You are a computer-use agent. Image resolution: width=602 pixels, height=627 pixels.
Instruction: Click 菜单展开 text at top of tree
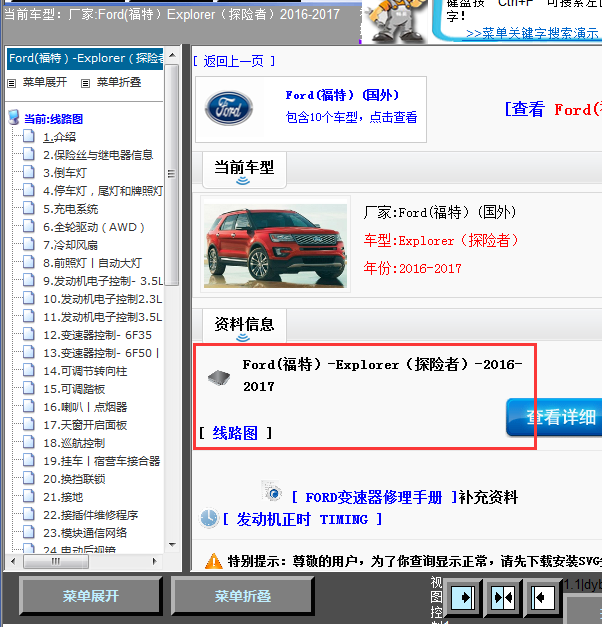(x=45, y=82)
